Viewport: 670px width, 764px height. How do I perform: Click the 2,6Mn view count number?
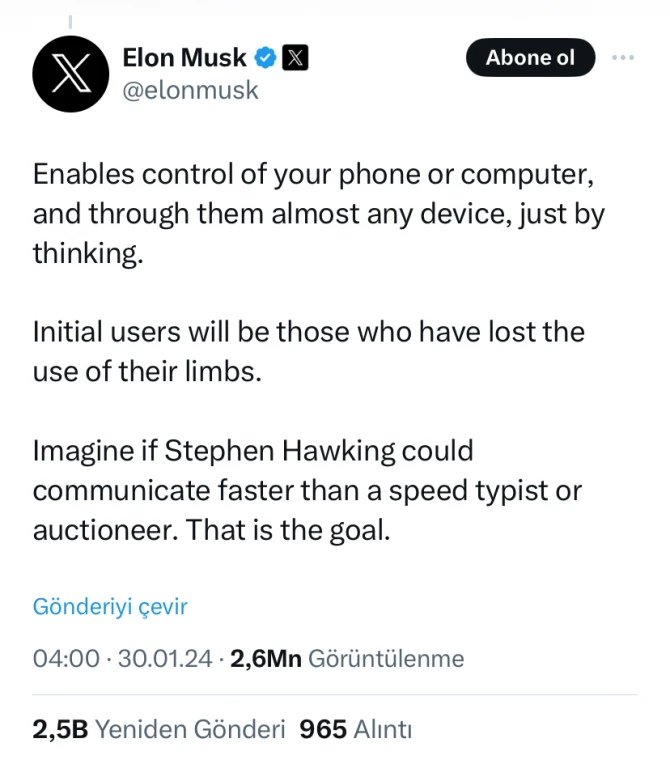(266, 659)
